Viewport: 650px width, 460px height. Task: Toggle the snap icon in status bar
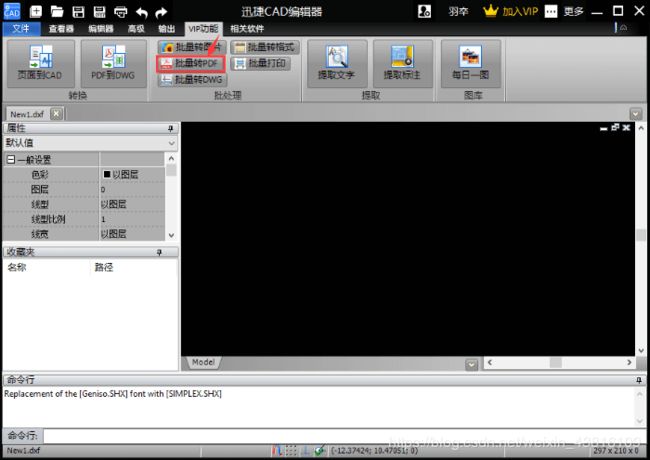pyautogui.click(x=276, y=450)
